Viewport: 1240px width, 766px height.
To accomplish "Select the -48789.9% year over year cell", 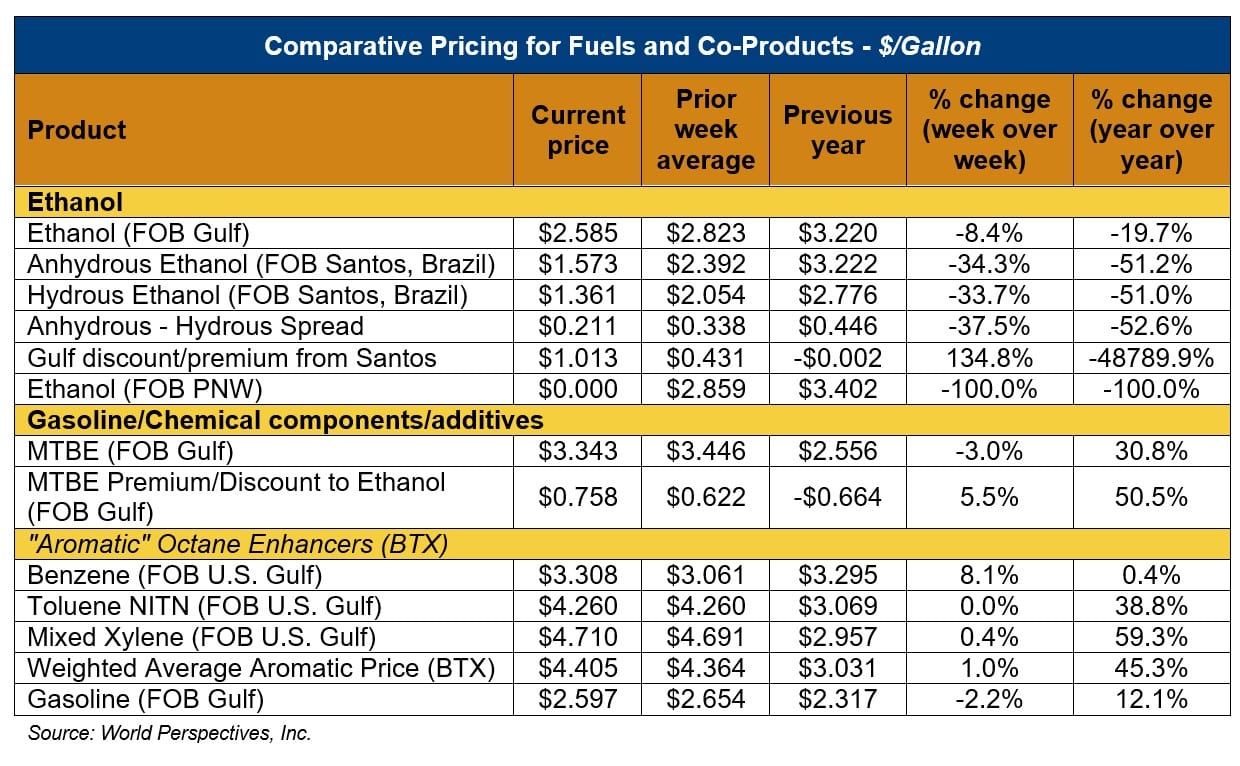I will tap(1151, 358).
